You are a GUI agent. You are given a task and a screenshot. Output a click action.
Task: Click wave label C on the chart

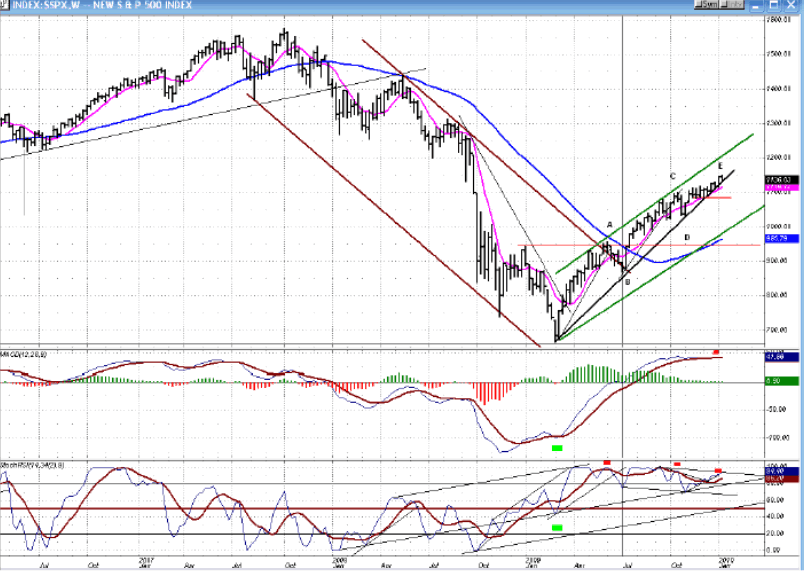pos(671,176)
